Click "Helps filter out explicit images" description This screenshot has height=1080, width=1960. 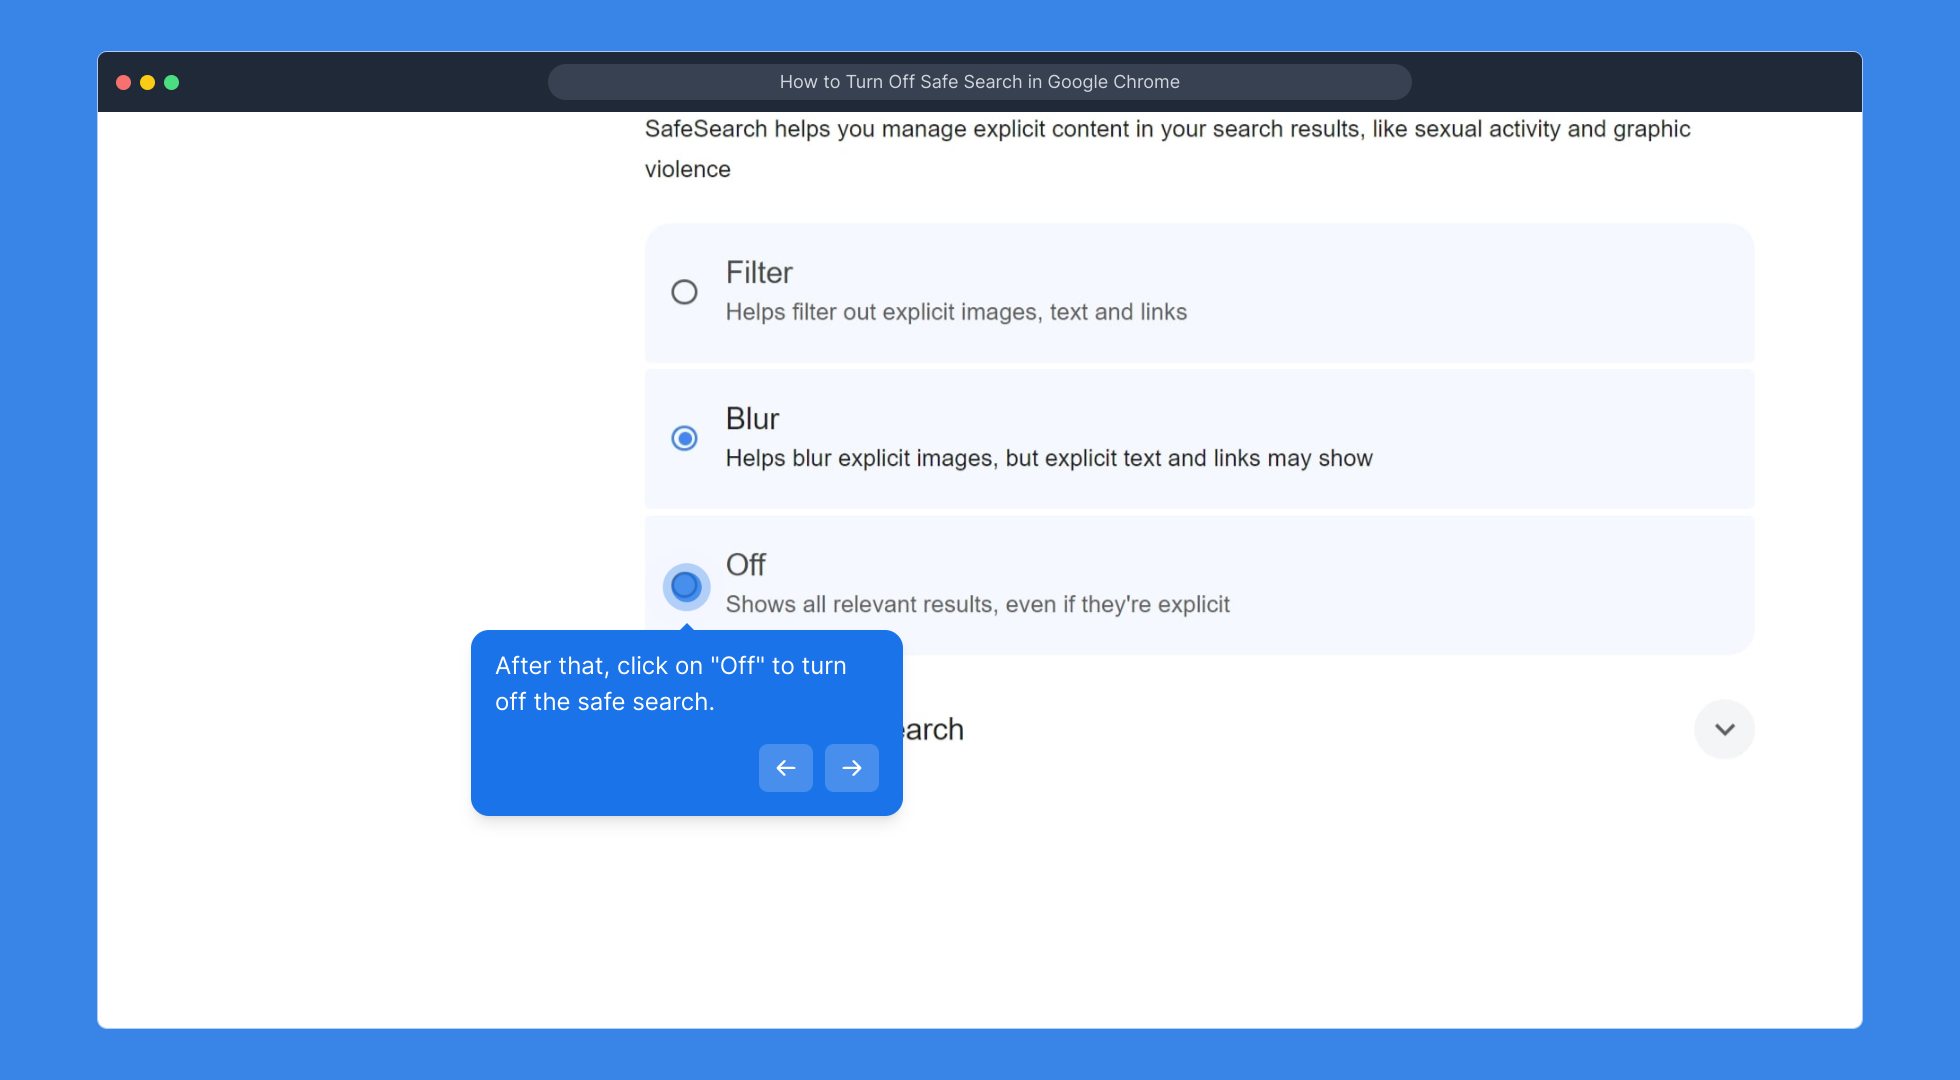coord(956,312)
